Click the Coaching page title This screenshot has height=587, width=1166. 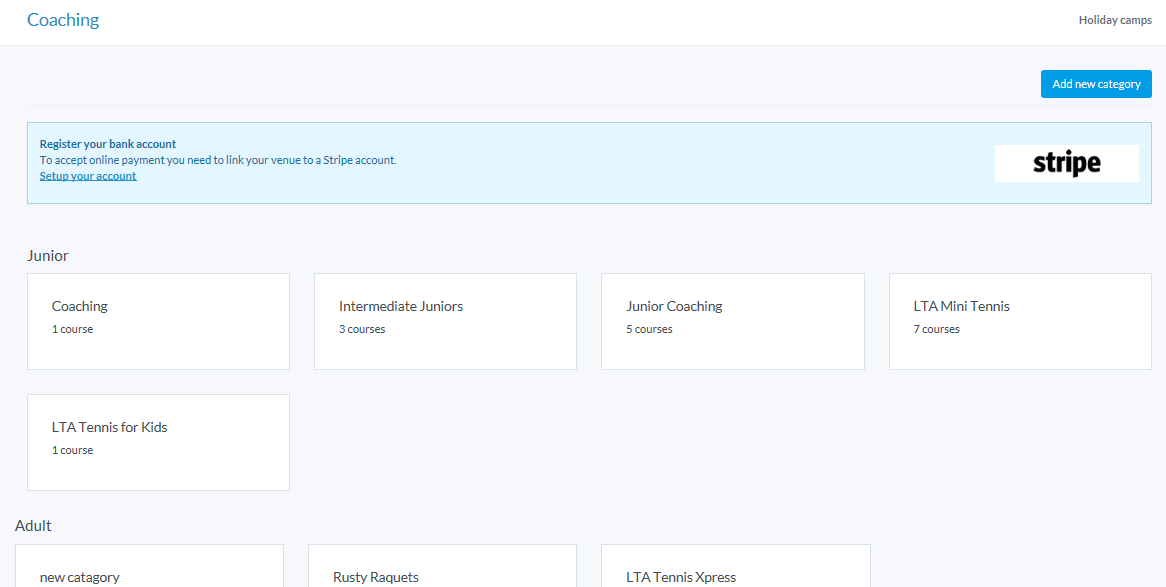63,20
